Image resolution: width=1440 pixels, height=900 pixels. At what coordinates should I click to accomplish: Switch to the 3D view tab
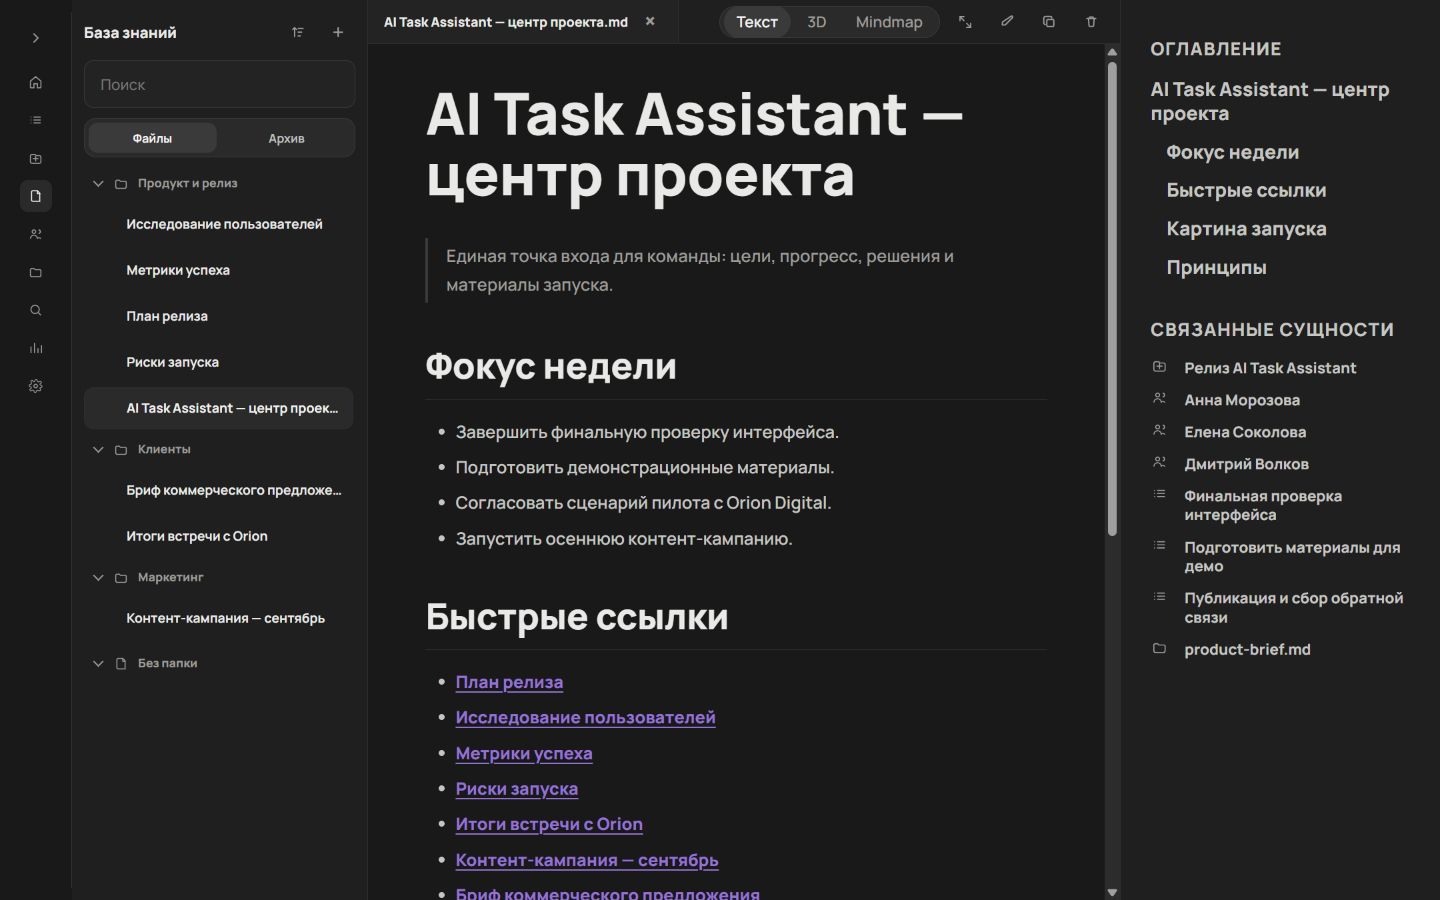click(x=816, y=22)
